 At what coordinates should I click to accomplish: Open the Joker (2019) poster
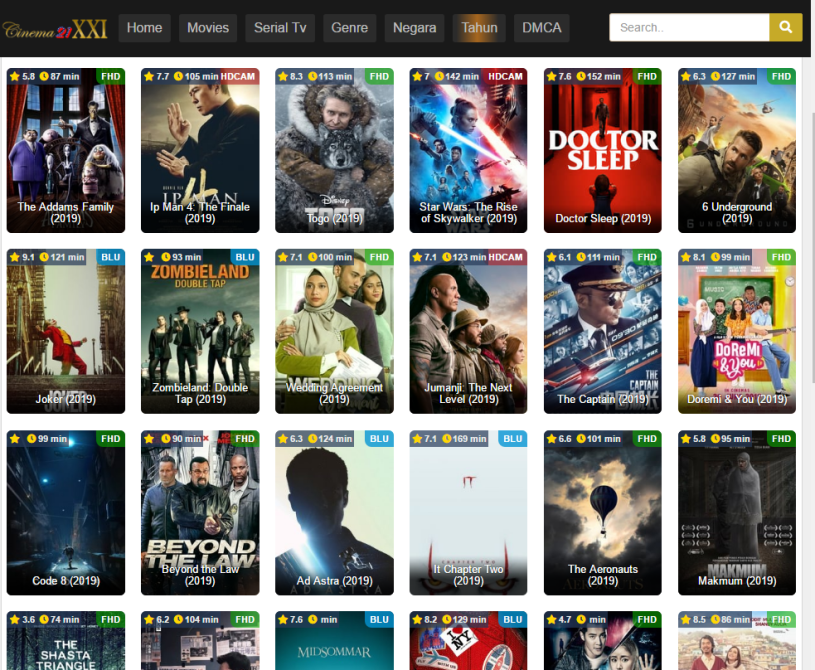[x=66, y=331]
